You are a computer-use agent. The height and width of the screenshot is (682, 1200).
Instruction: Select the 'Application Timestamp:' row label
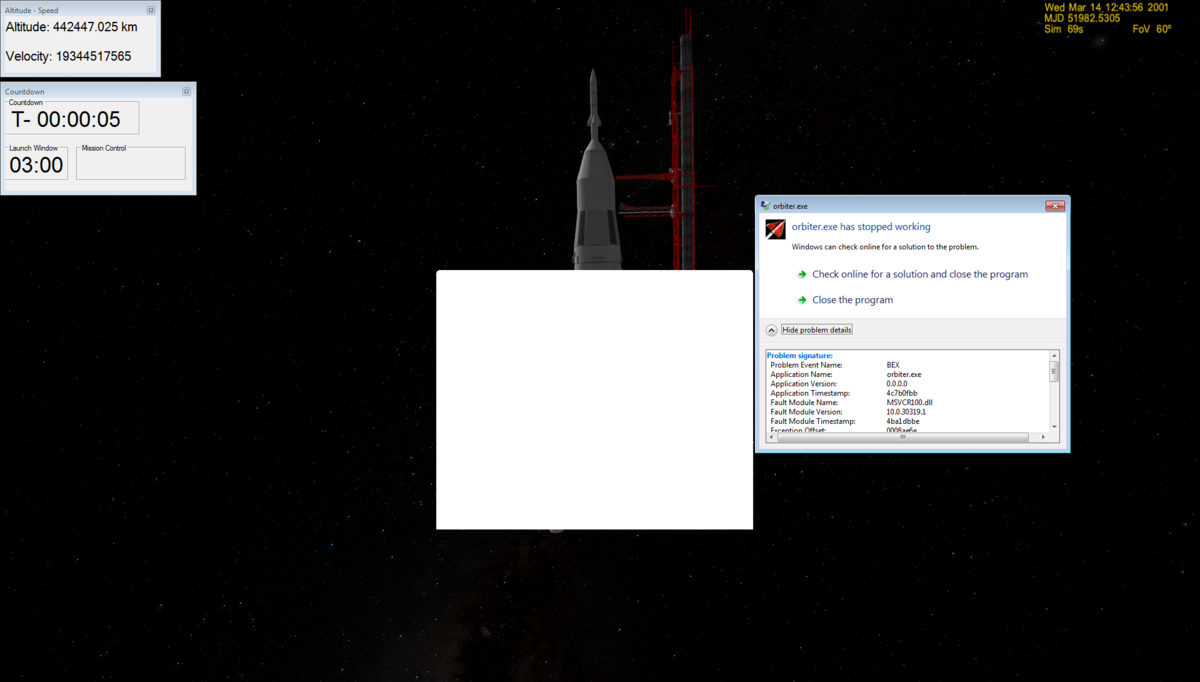coord(810,393)
